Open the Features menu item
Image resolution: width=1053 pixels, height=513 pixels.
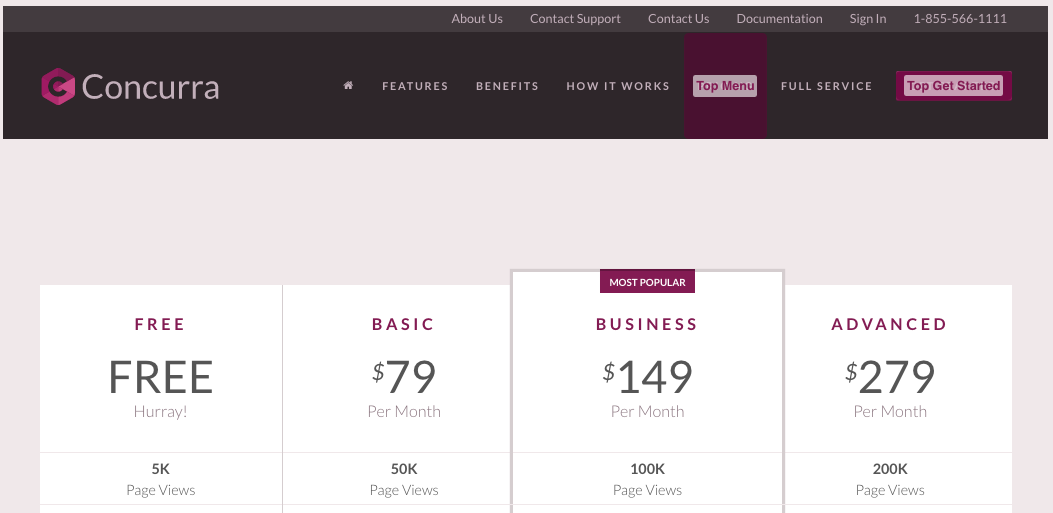(415, 86)
